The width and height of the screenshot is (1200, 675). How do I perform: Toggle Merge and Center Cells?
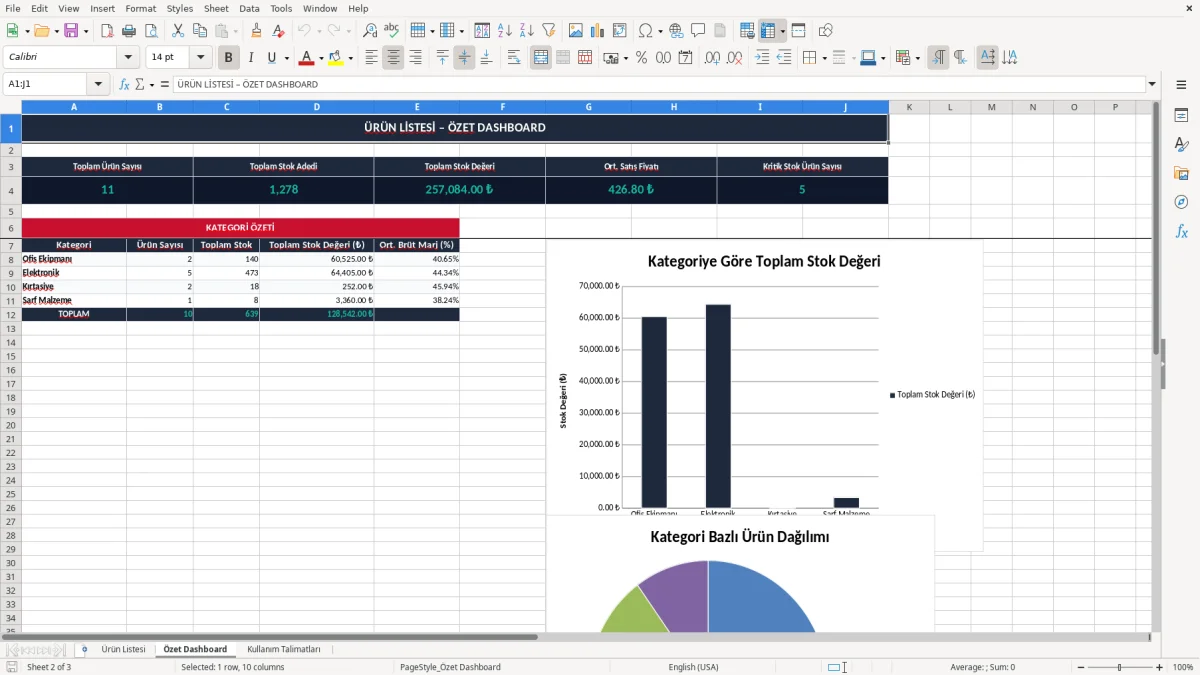click(x=541, y=58)
